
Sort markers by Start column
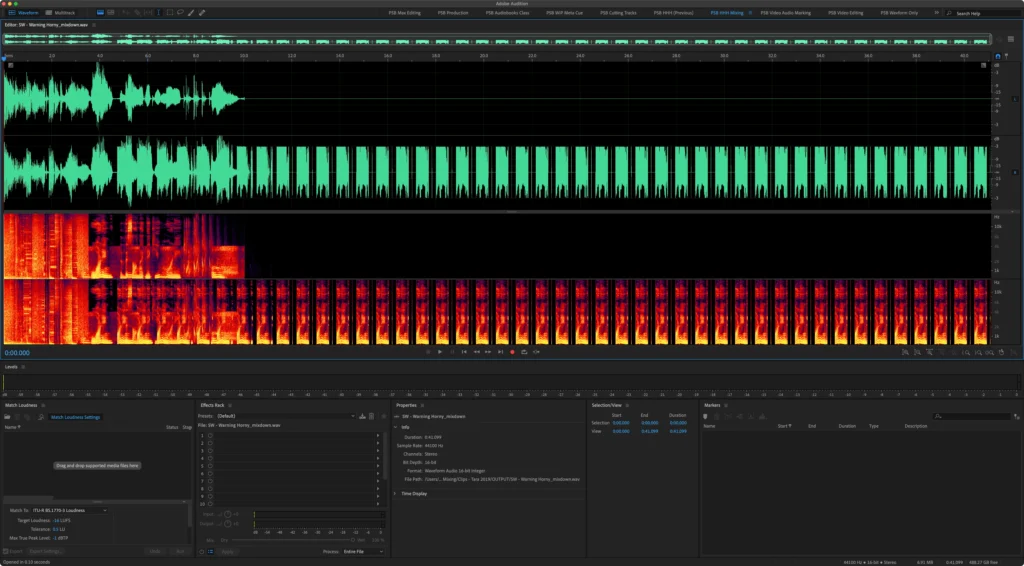pyautogui.click(x=784, y=426)
